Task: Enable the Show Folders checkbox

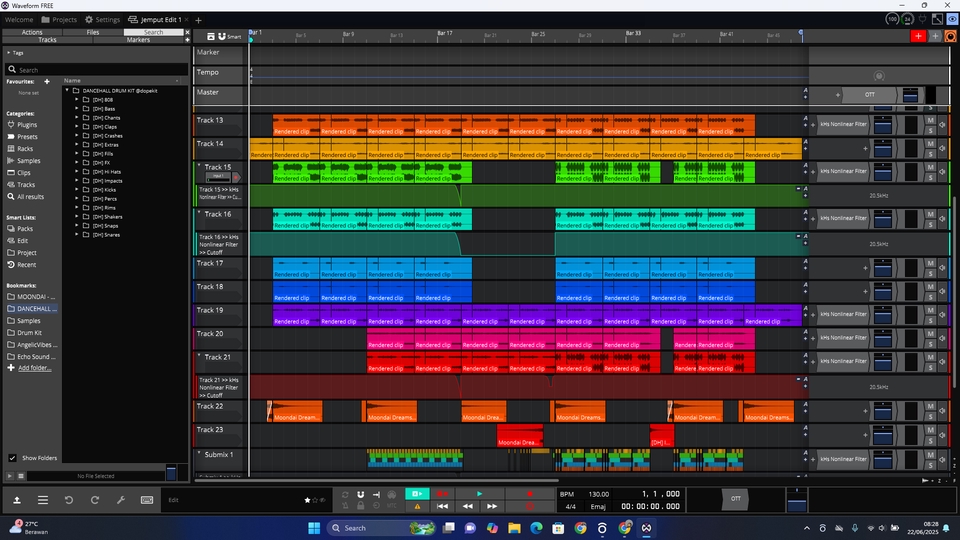Action: (12, 458)
